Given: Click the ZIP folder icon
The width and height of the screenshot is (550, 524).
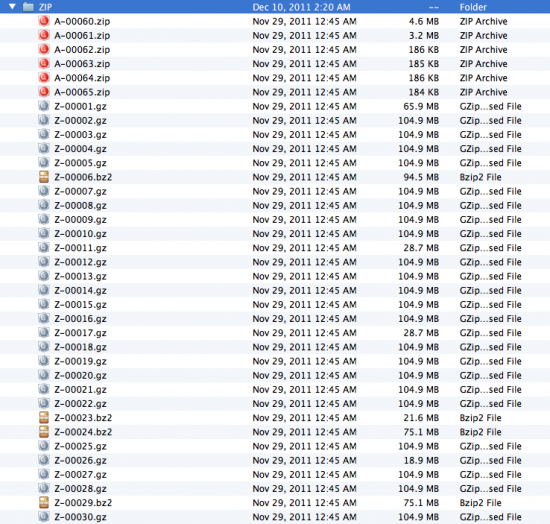Looking at the screenshot, I should (x=28, y=7).
